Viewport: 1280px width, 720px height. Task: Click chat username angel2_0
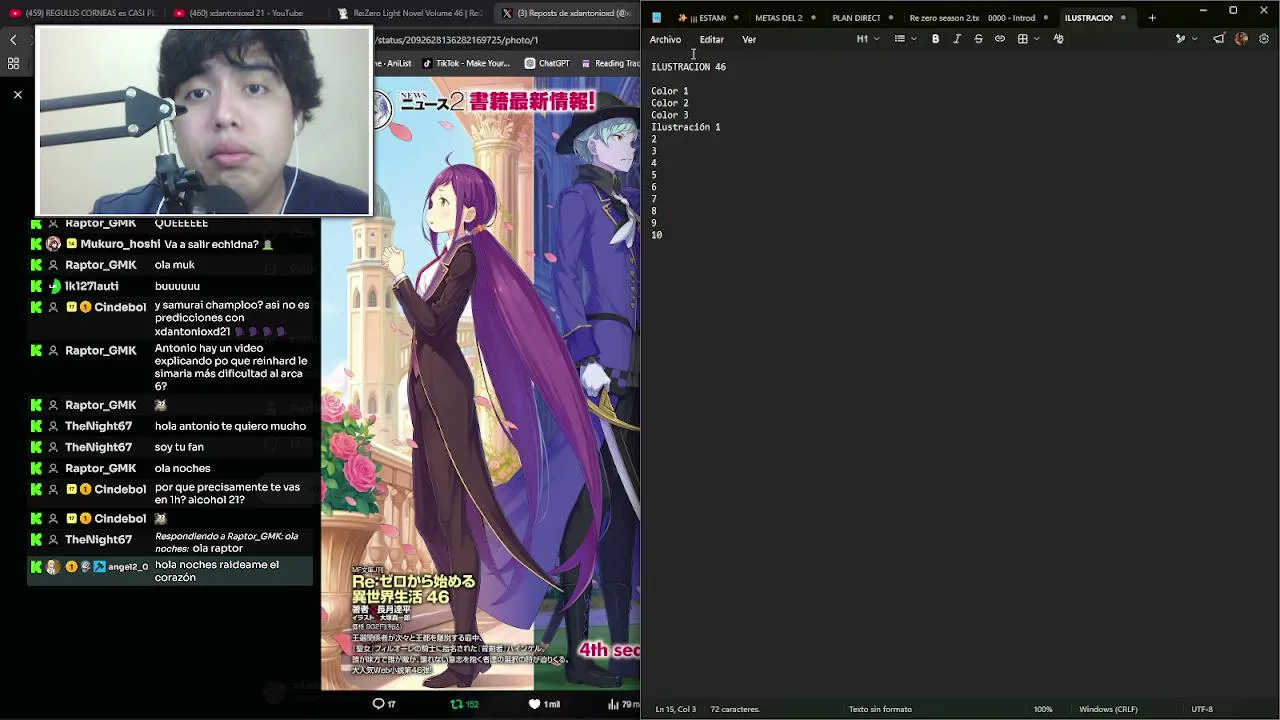[128, 567]
